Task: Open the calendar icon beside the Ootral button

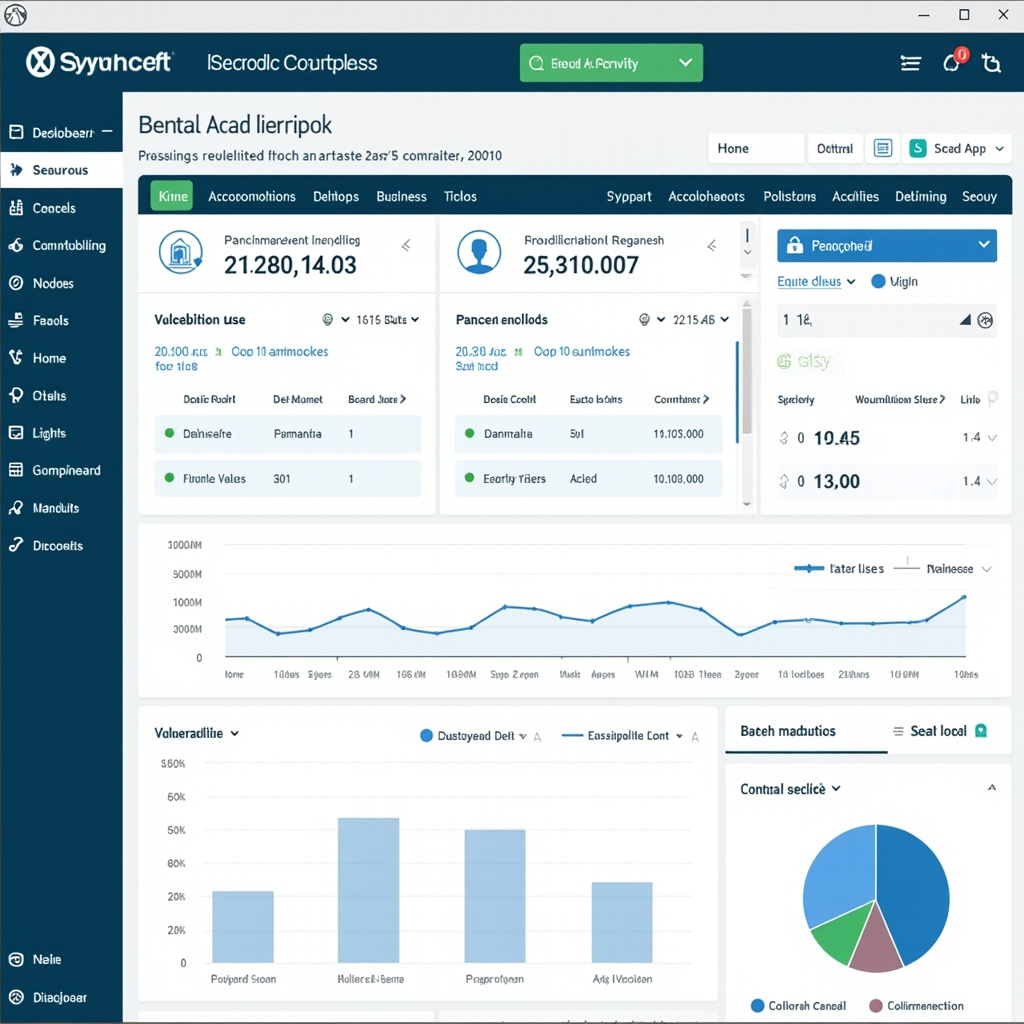Action: click(883, 148)
